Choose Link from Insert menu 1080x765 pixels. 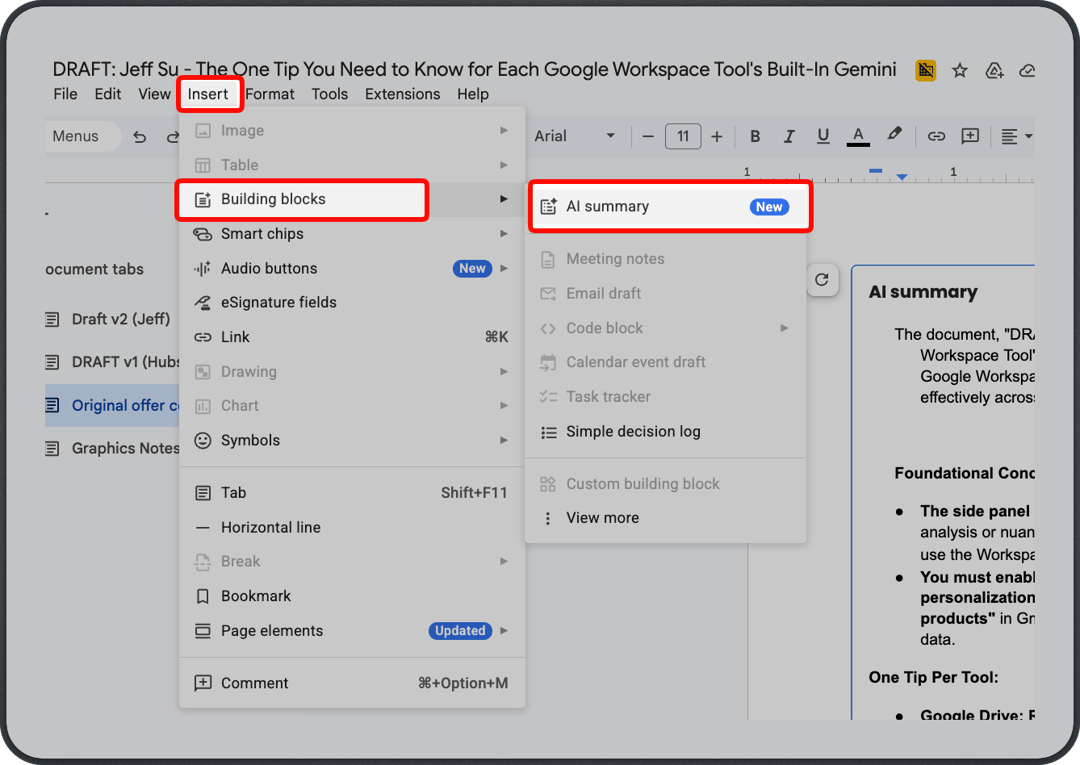(352, 337)
